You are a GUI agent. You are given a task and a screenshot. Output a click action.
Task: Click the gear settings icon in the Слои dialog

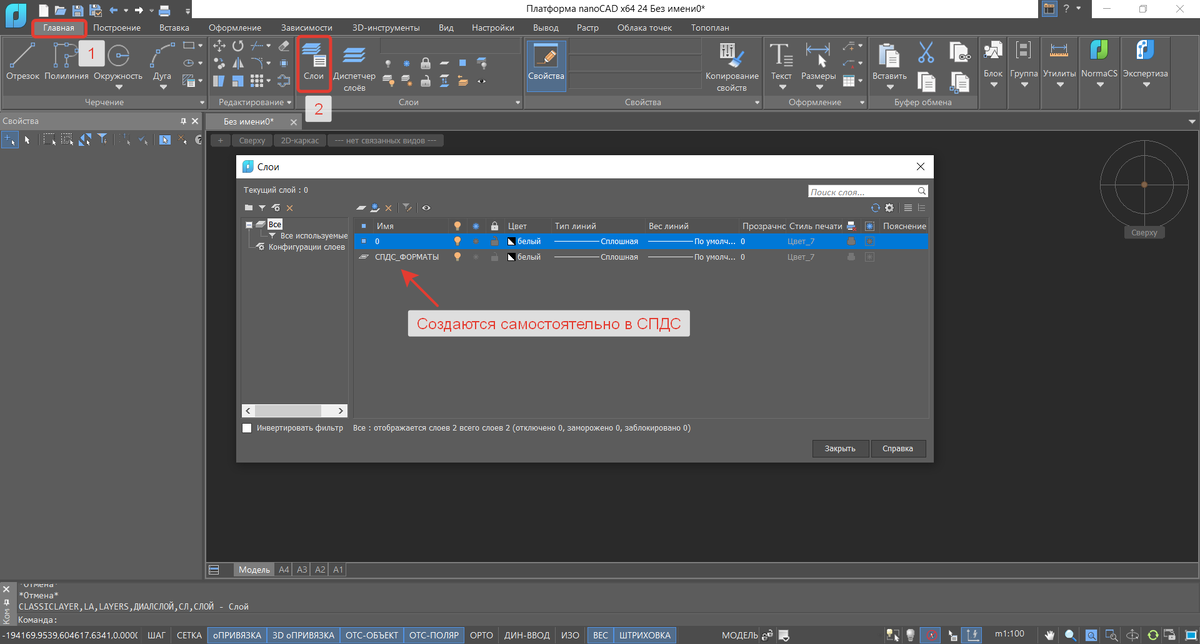click(889, 207)
